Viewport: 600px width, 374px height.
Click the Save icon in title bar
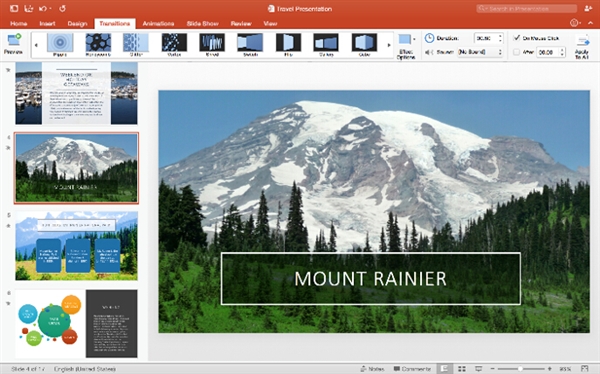(28, 8)
